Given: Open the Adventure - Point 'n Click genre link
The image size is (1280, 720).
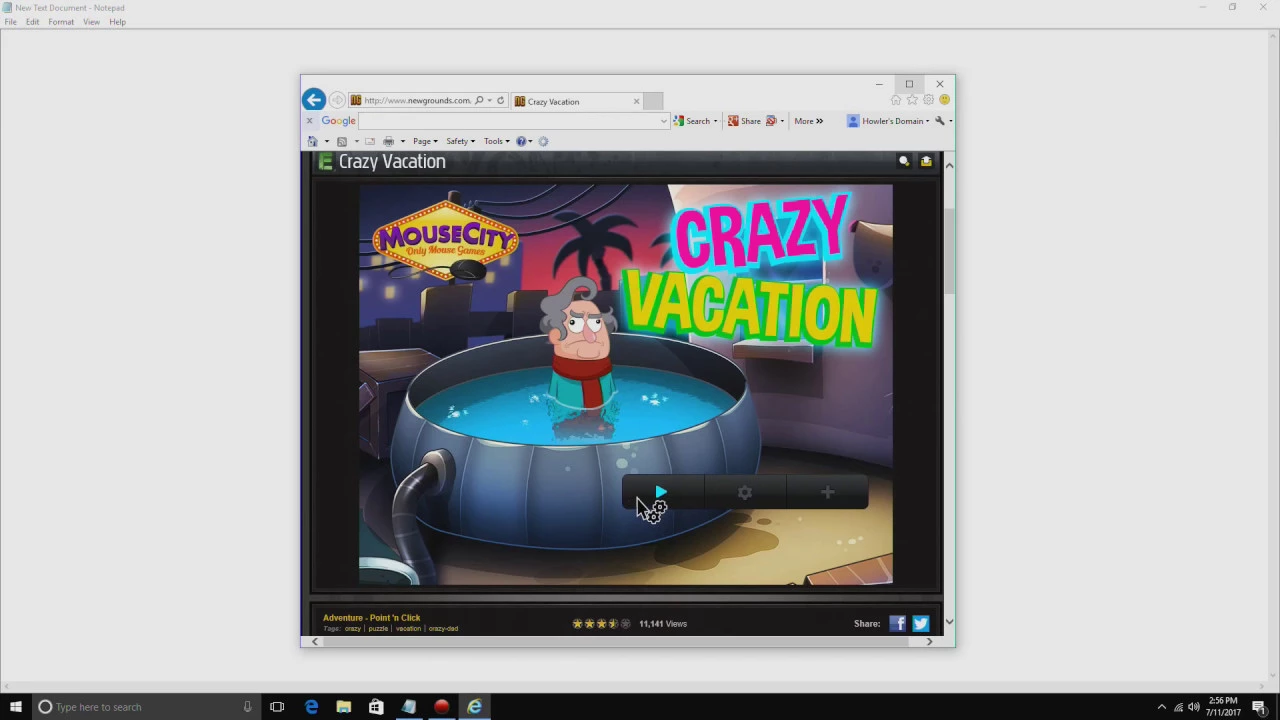Looking at the screenshot, I should (371, 617).
